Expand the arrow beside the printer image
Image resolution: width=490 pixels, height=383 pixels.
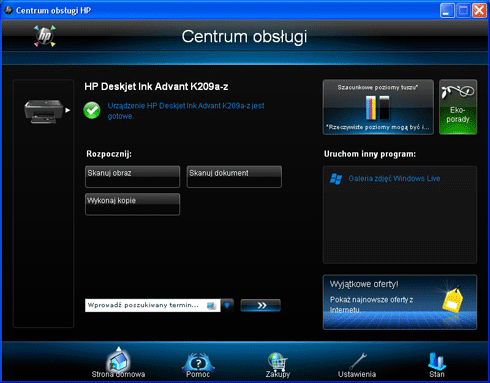[68, 110]
